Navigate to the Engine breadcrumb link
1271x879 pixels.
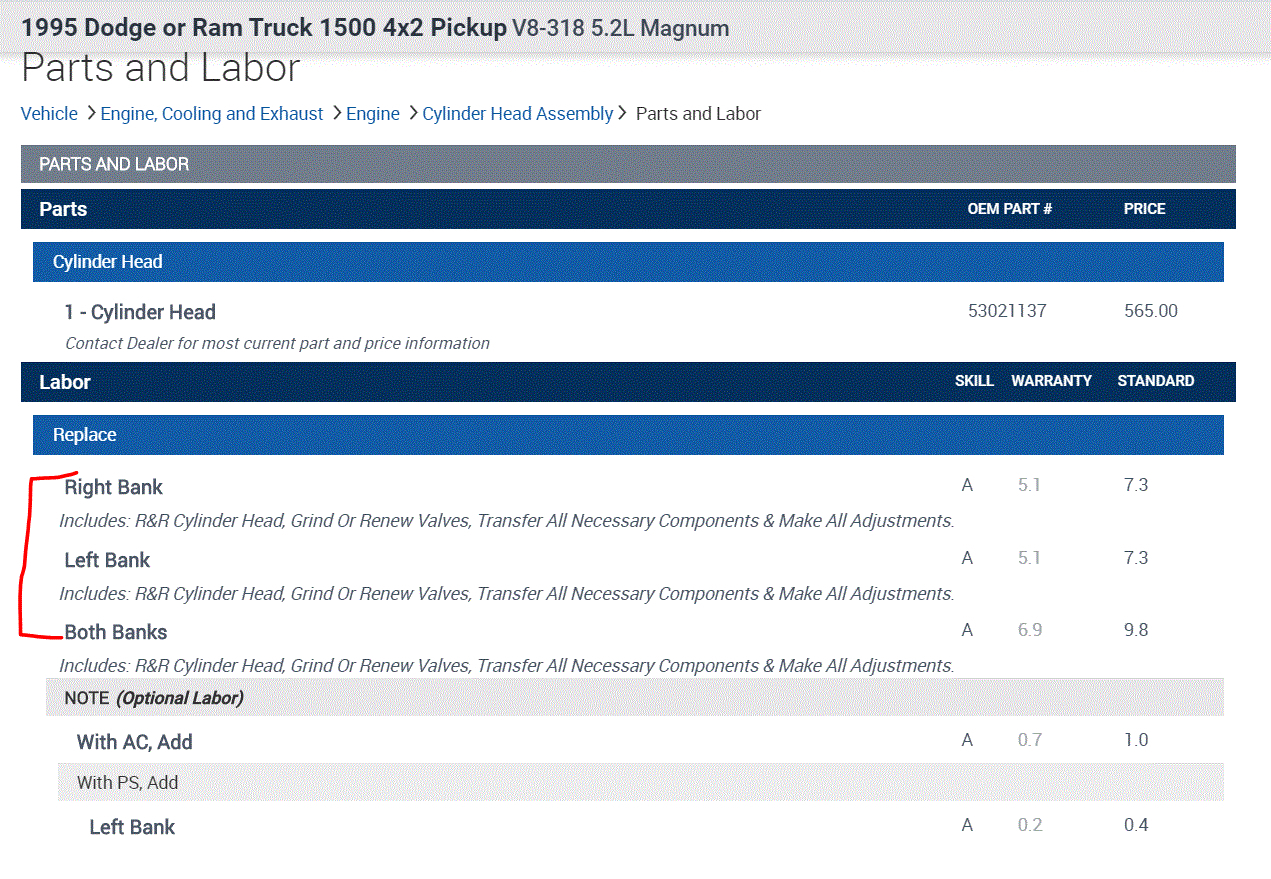[x=373, y=114]
